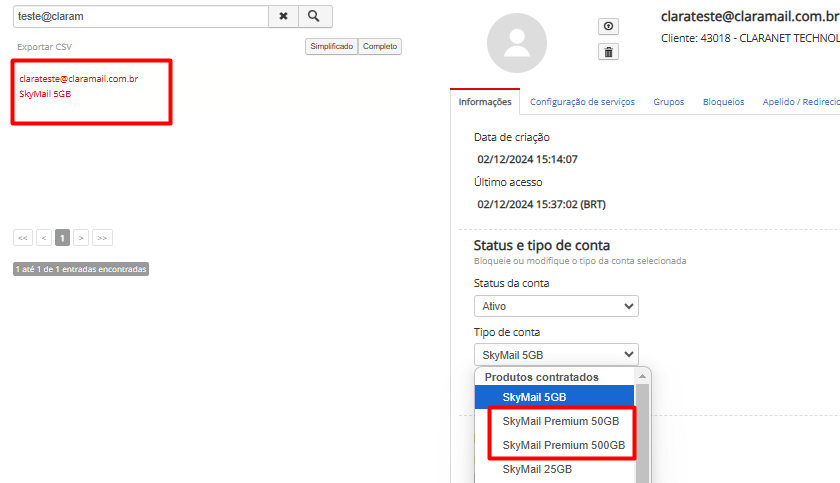Open the Configuração de serviços tab
Screen dimensions: 840x483
(585, 102)
